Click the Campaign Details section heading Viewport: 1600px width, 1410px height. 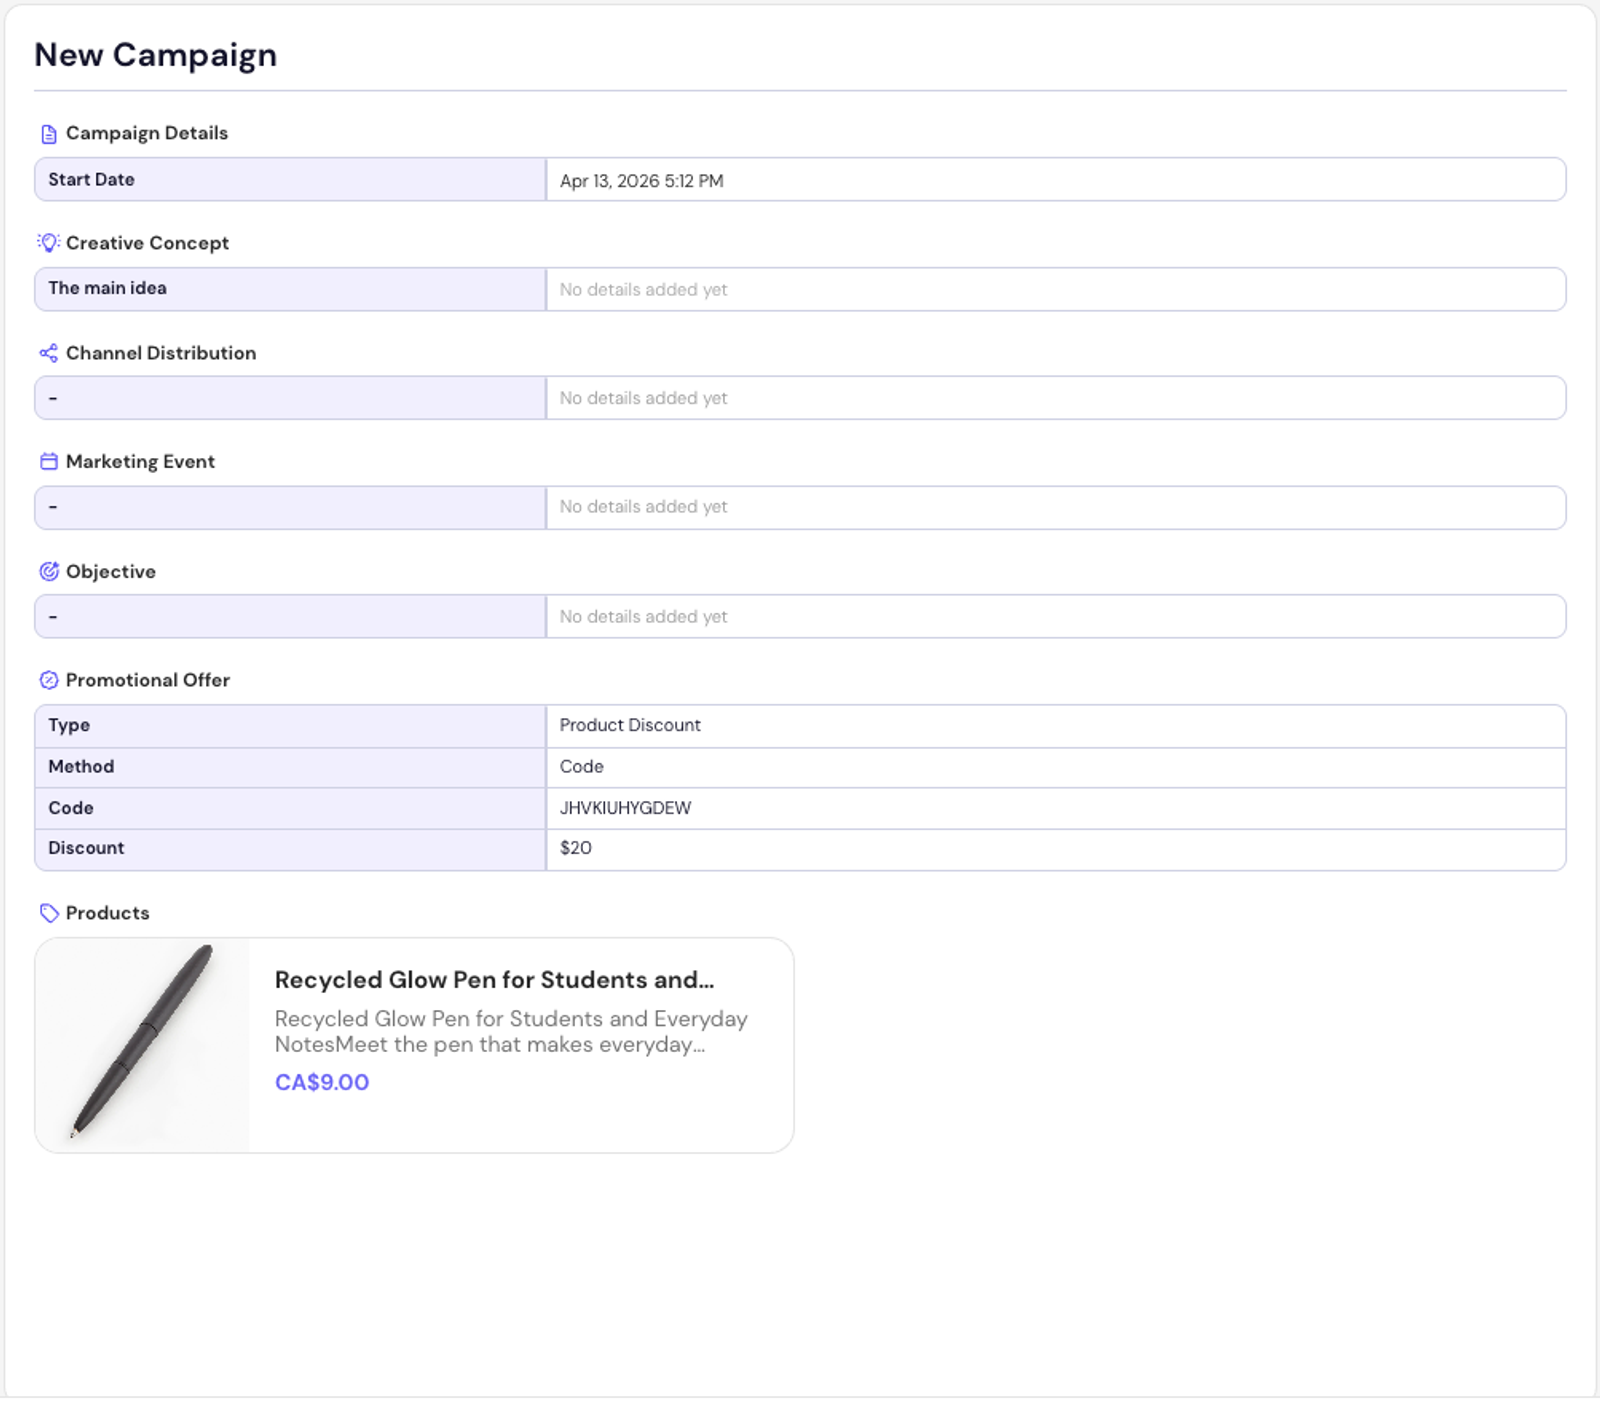(146, 133)
